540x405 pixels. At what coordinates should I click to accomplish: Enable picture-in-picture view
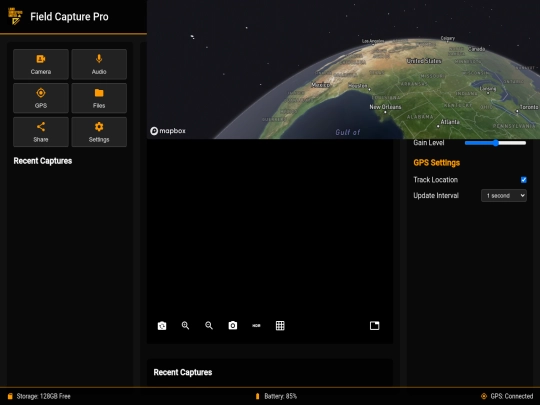374,325
